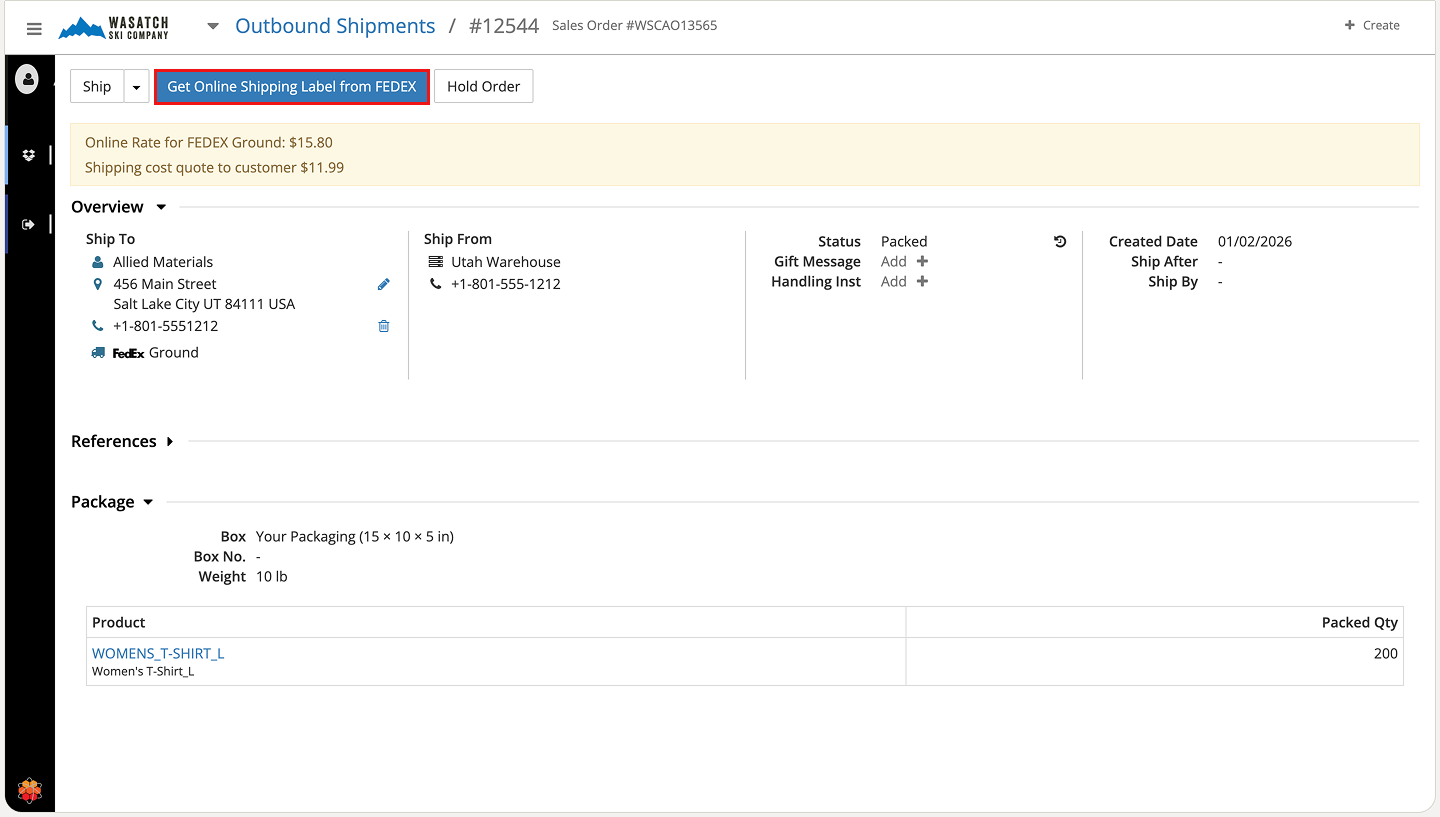The height and width of the screenshot is (817, 1440).
Task: Add a gift message with plus icon
Action: [922, 262]
